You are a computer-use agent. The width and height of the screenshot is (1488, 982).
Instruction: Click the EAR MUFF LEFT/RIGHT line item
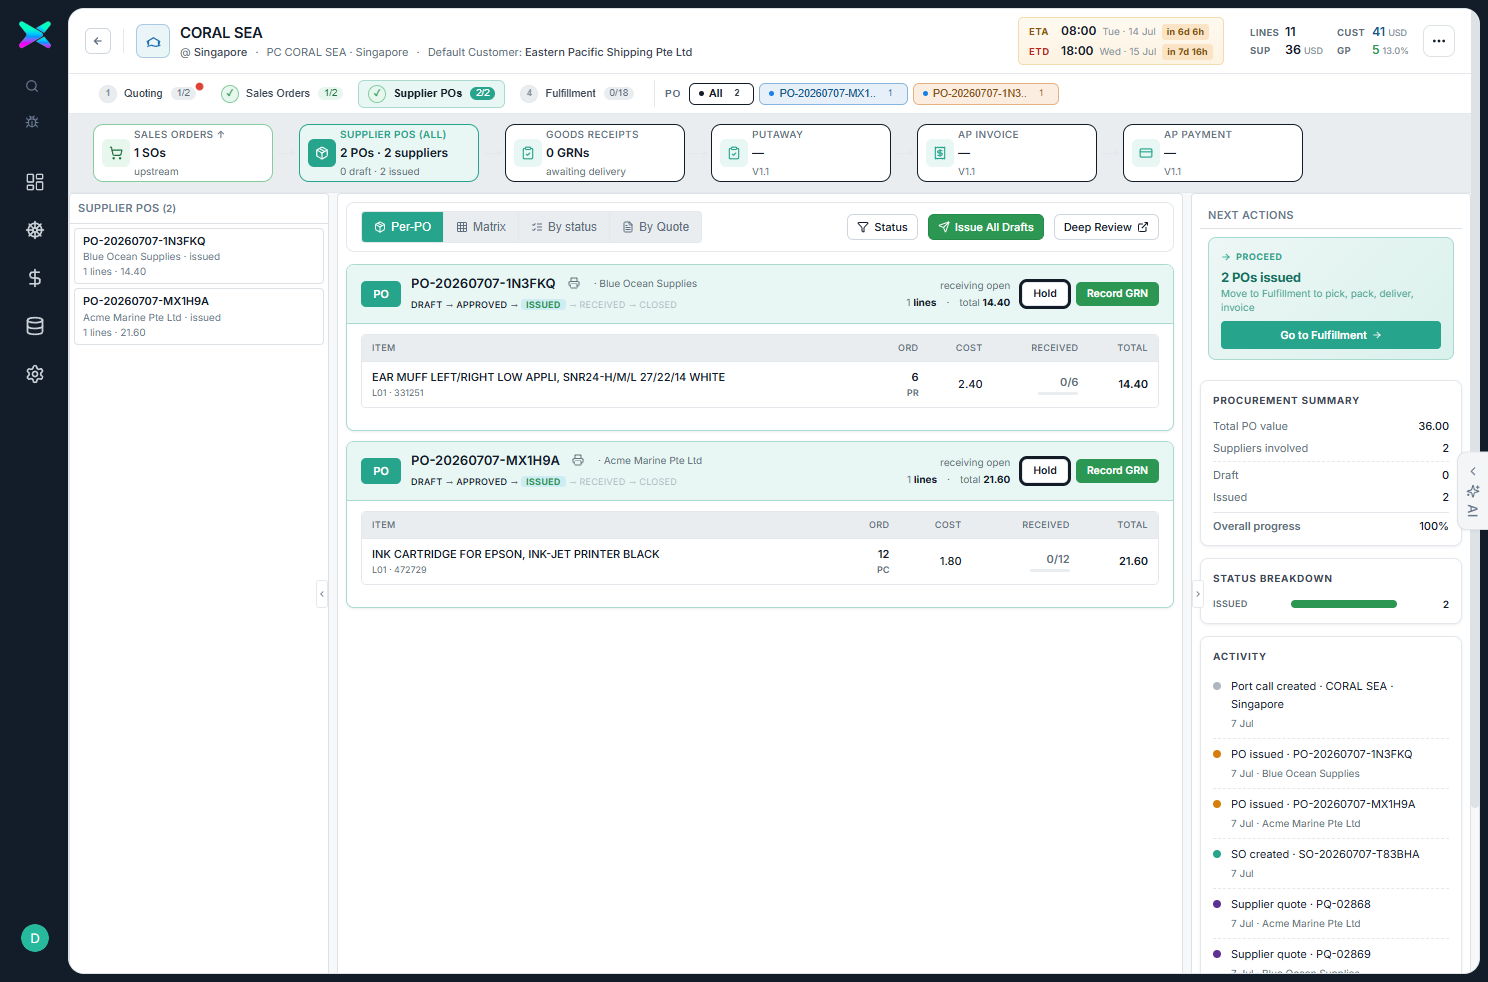tap(760, 384)
